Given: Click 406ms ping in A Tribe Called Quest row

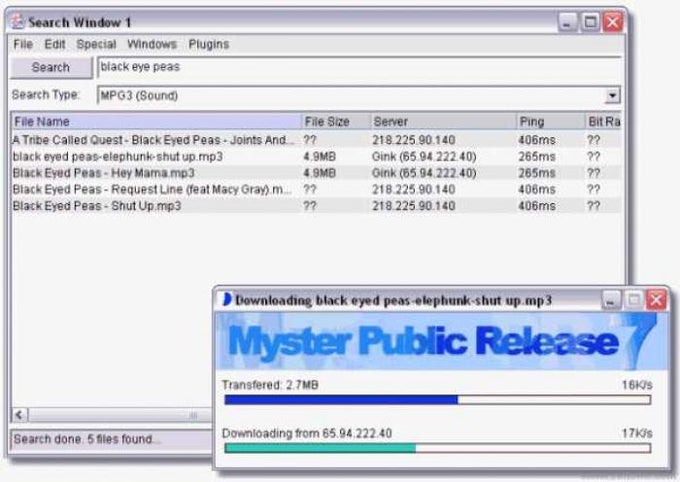Looking at the screenshot, I should tap(537, 140).
